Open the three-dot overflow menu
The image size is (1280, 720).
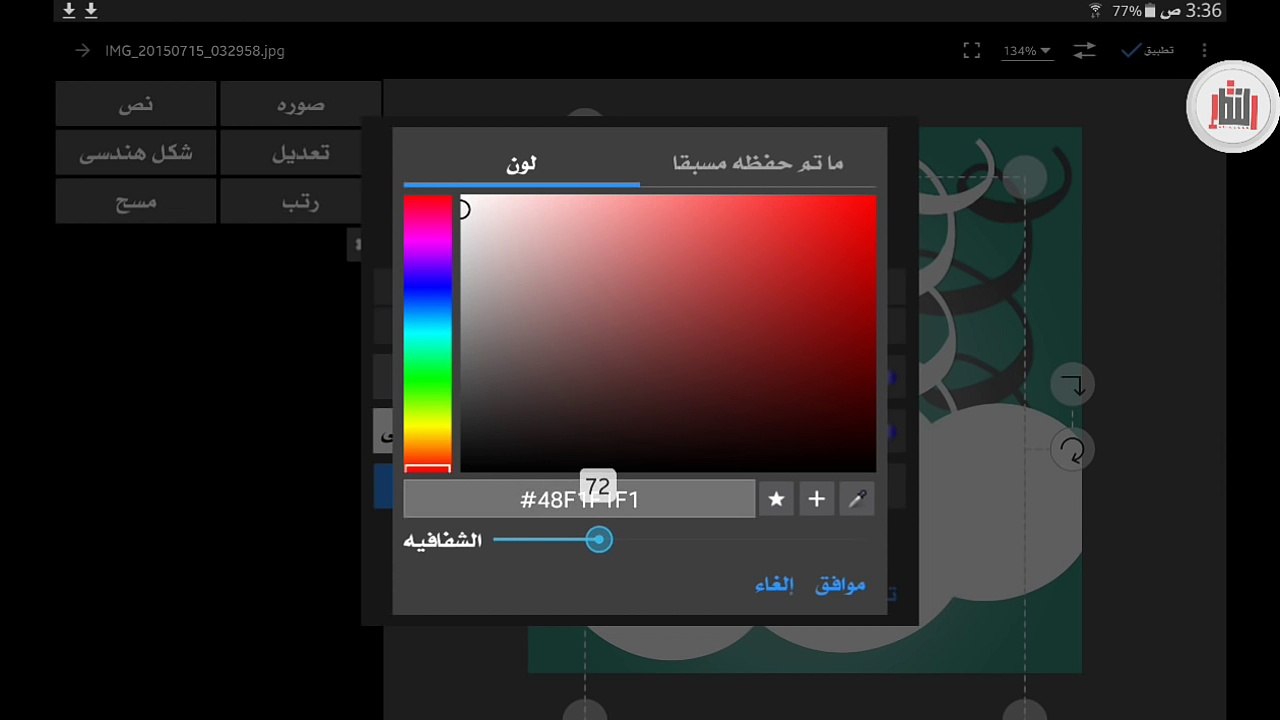(1205, 50)
